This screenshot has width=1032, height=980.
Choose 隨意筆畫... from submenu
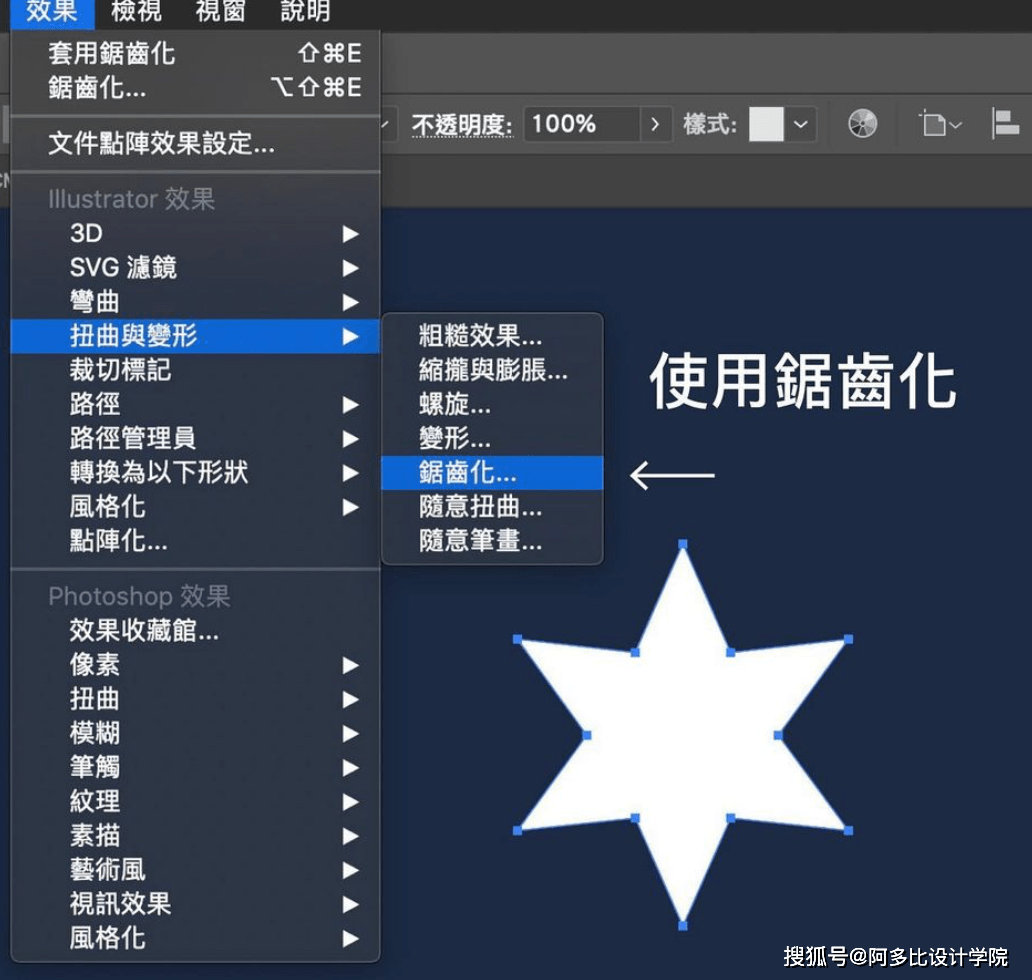pyautogui.click(x=492, y=542)
